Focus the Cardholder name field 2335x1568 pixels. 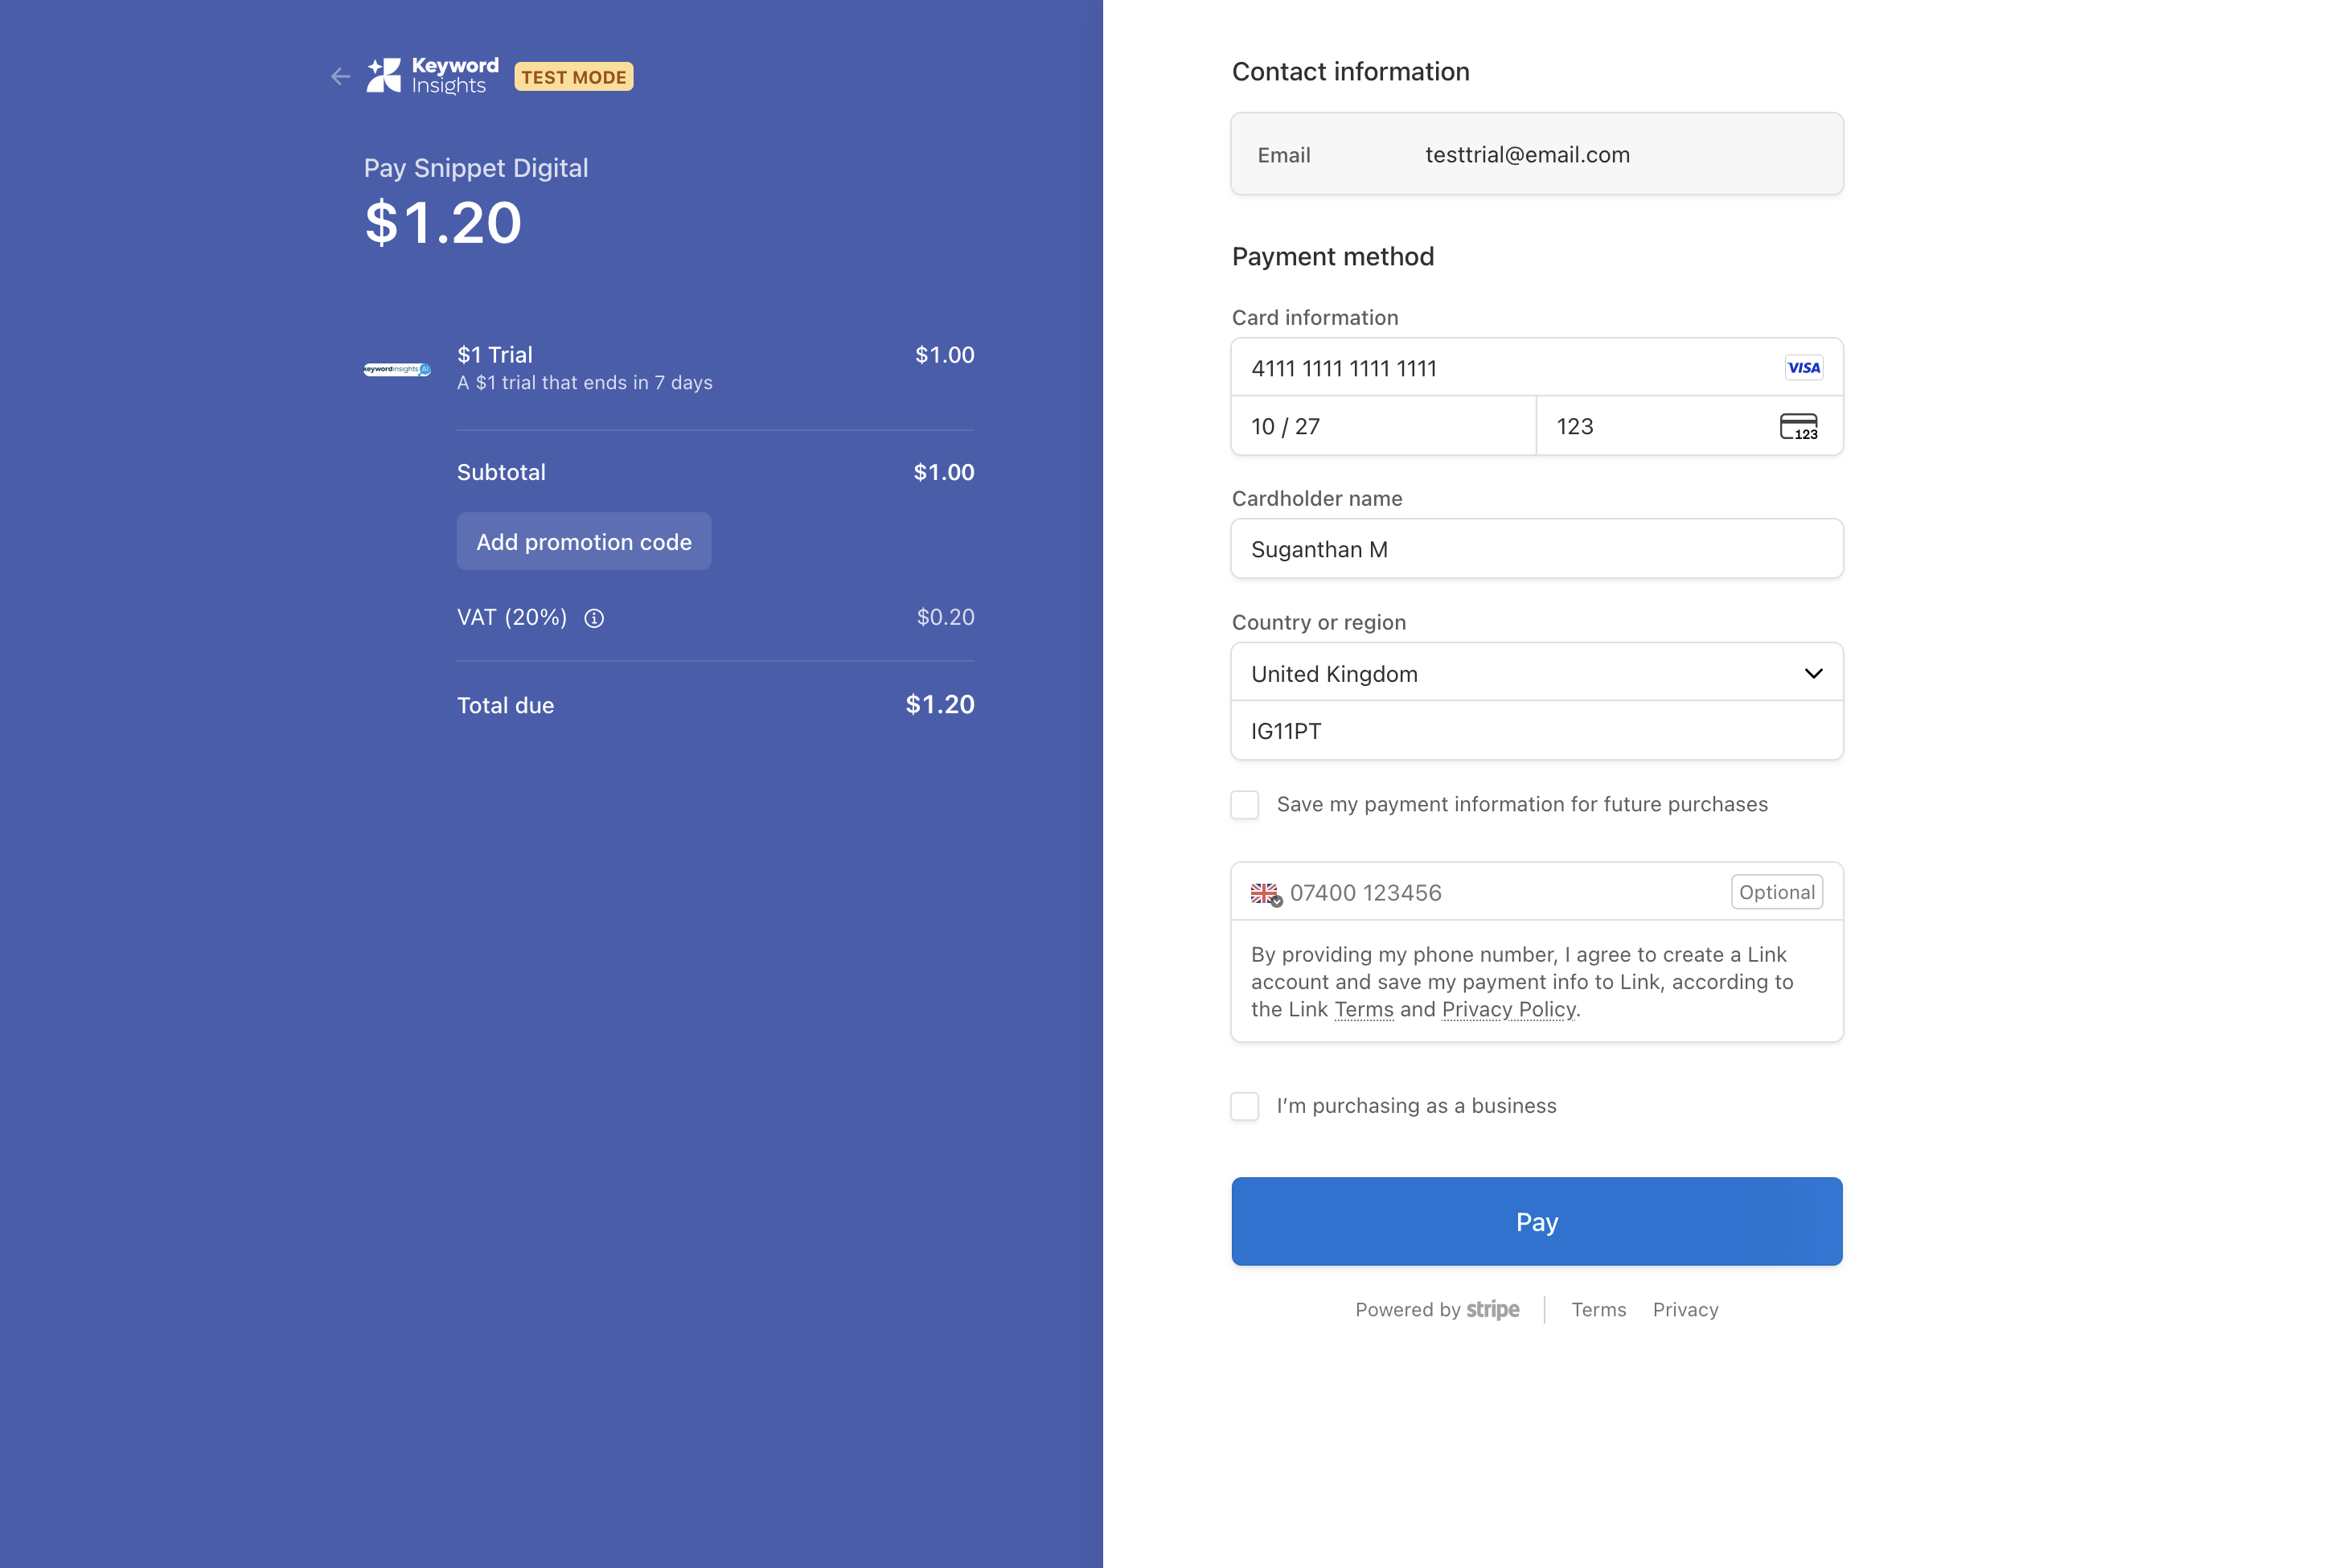point(1536,549)
